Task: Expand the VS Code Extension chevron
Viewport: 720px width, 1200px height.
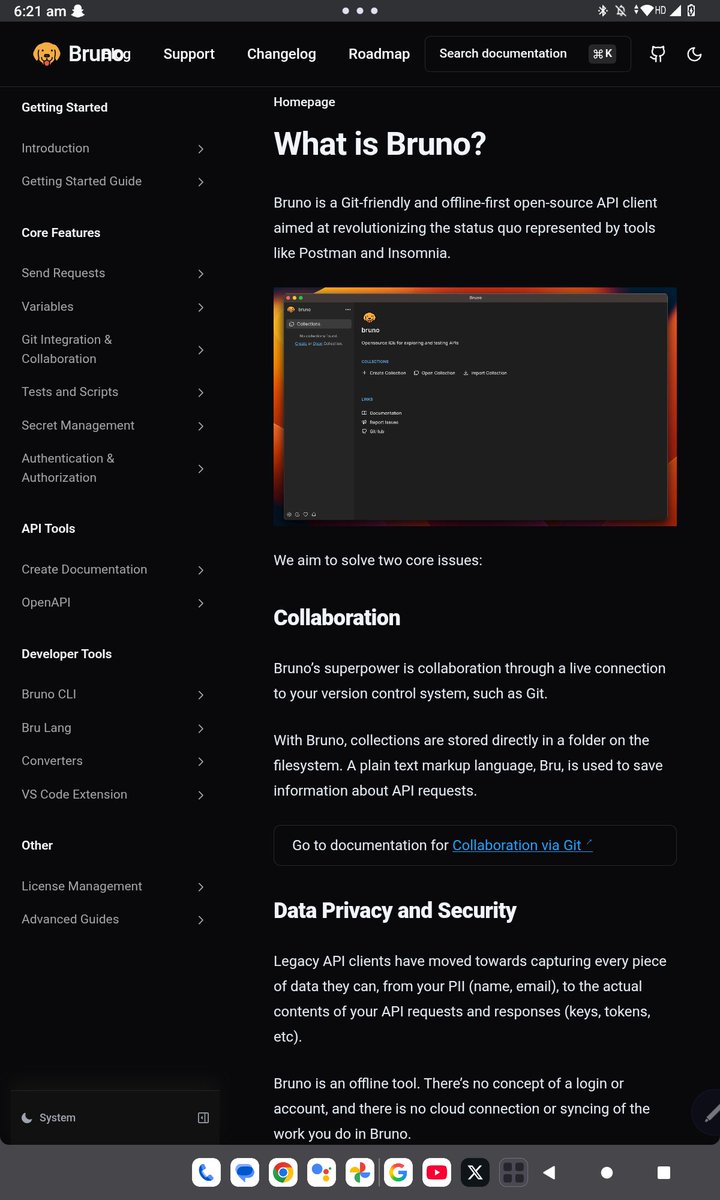Action: pos(201,795)
